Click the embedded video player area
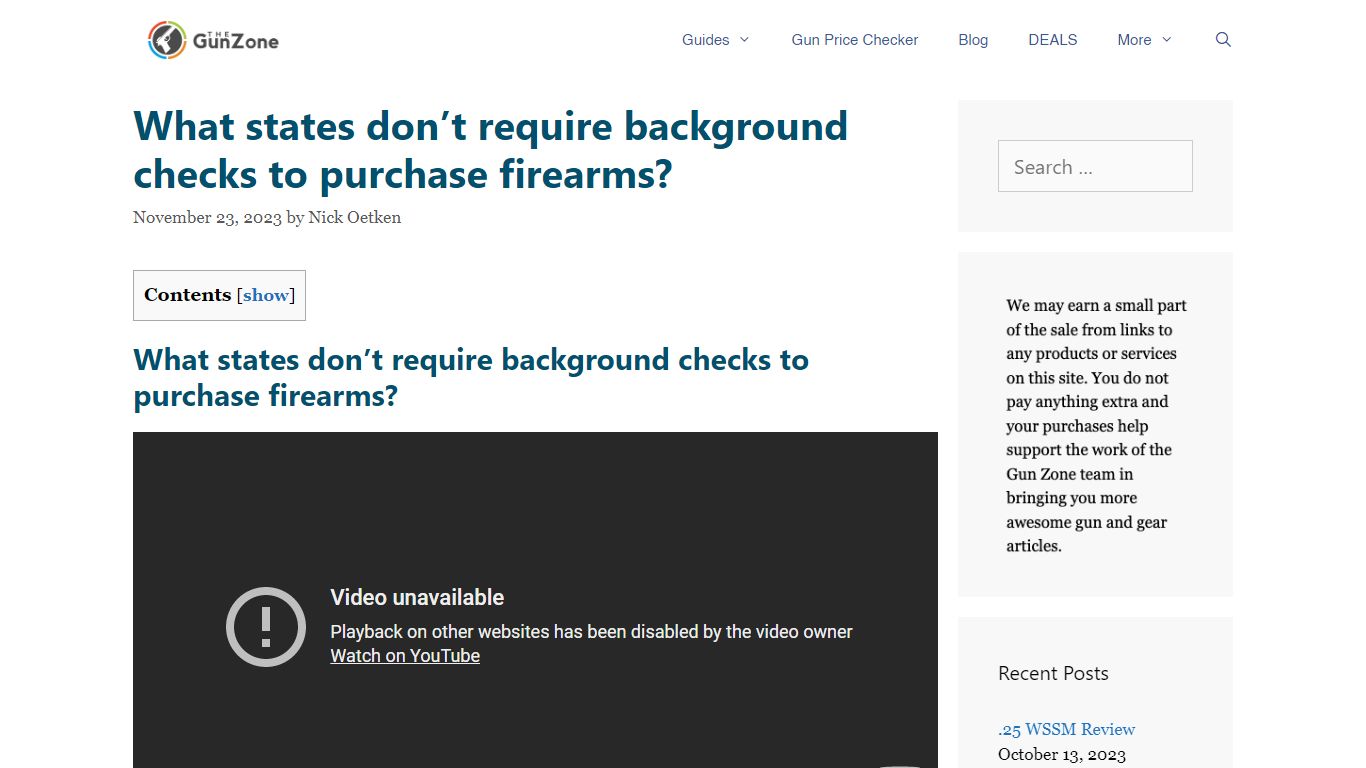 coord(535,600)
